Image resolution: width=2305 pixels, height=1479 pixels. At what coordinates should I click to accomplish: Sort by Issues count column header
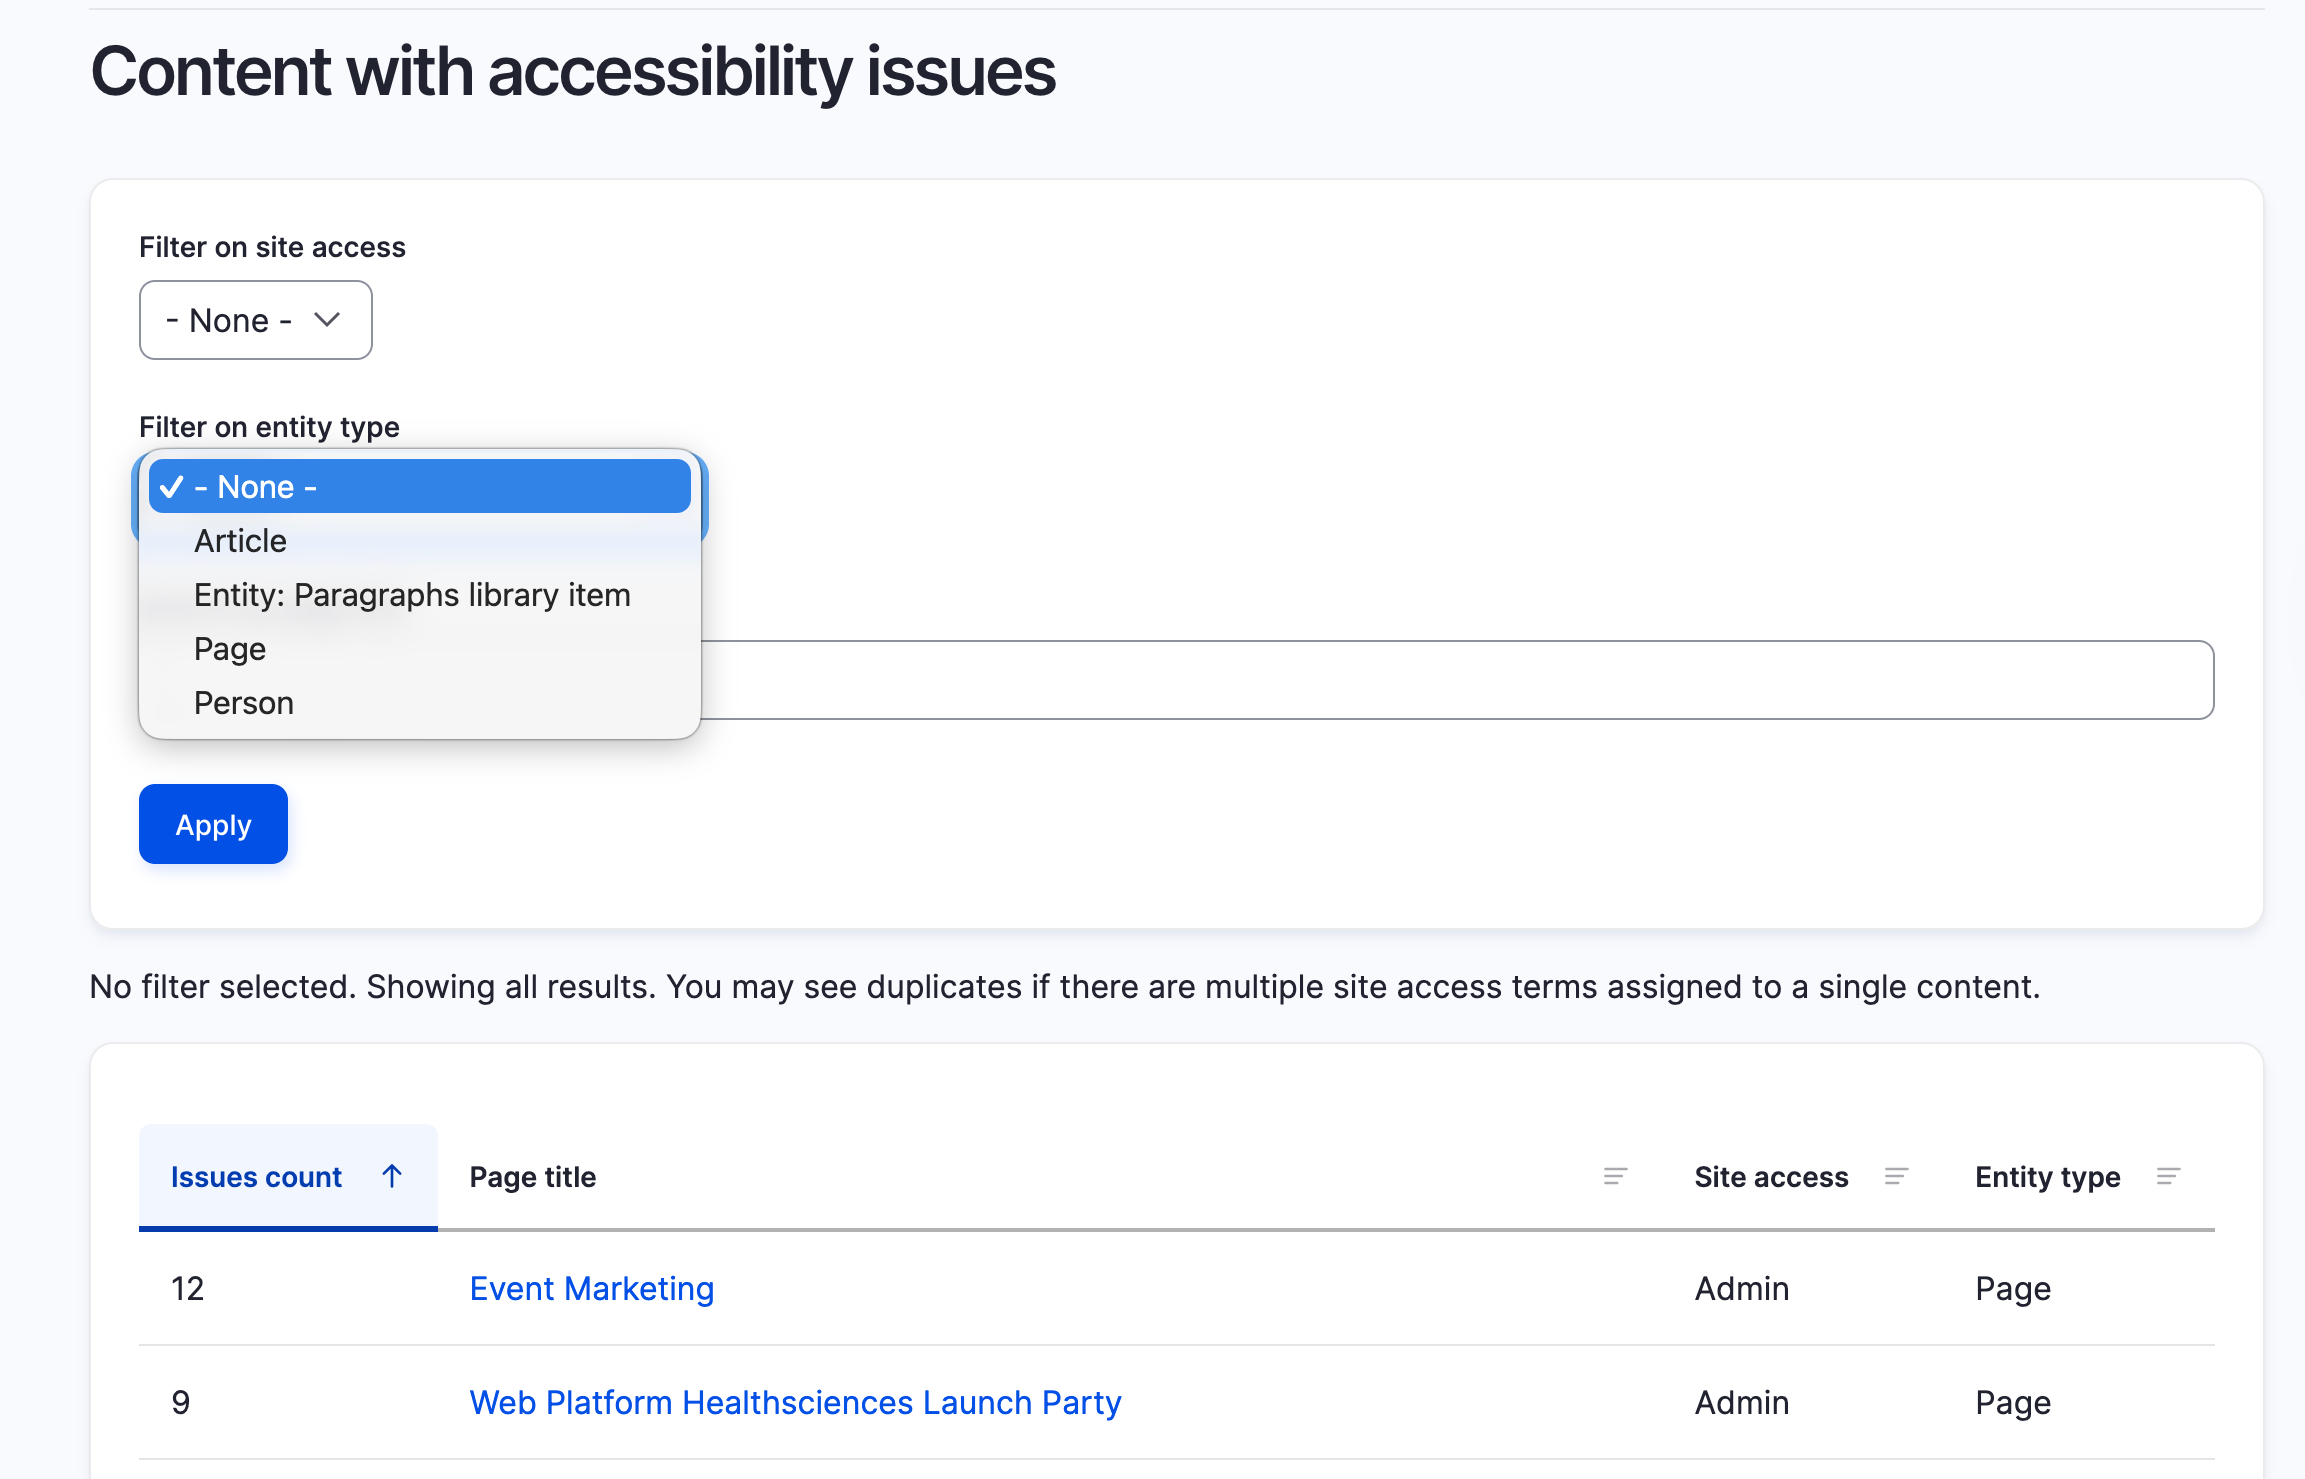256,1177
